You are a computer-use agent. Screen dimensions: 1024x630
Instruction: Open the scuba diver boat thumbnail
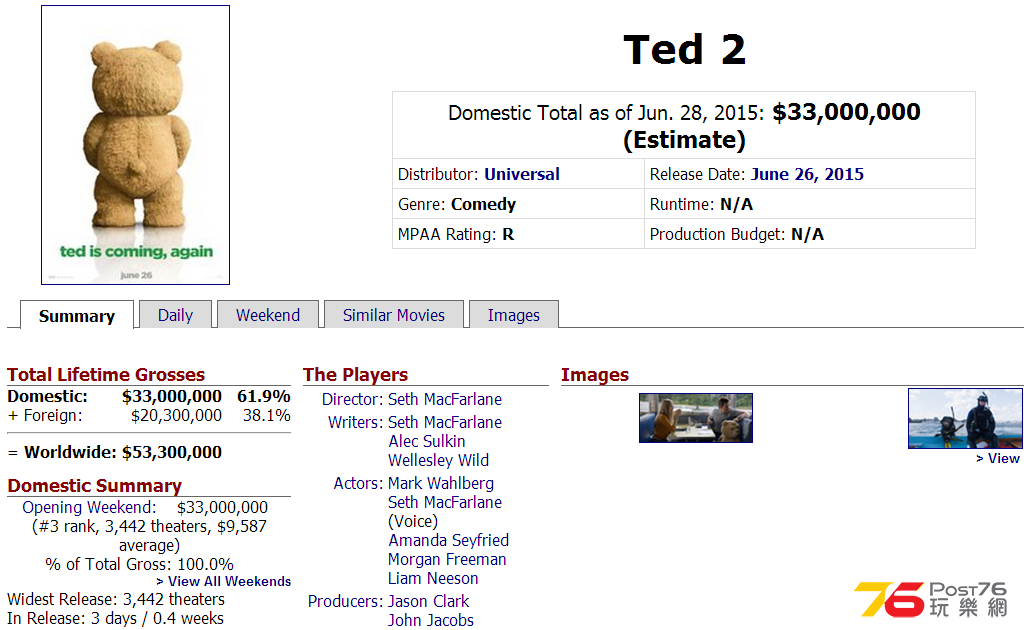pos(965,418)
